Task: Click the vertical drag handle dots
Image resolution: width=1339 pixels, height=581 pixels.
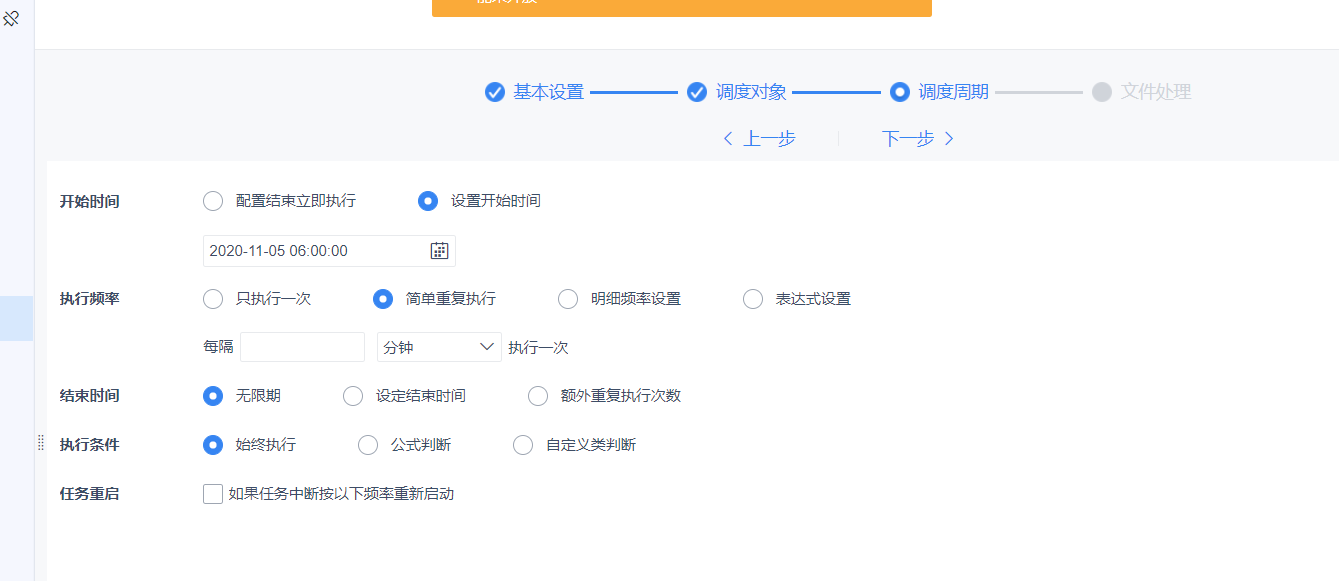Action: [41, 442]
